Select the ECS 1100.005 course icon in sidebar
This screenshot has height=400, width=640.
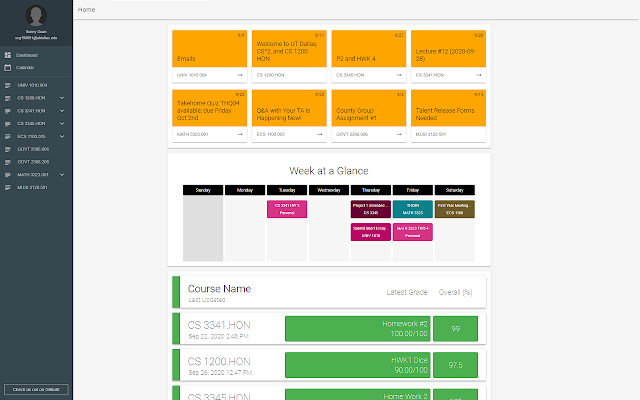click(7, 137)
